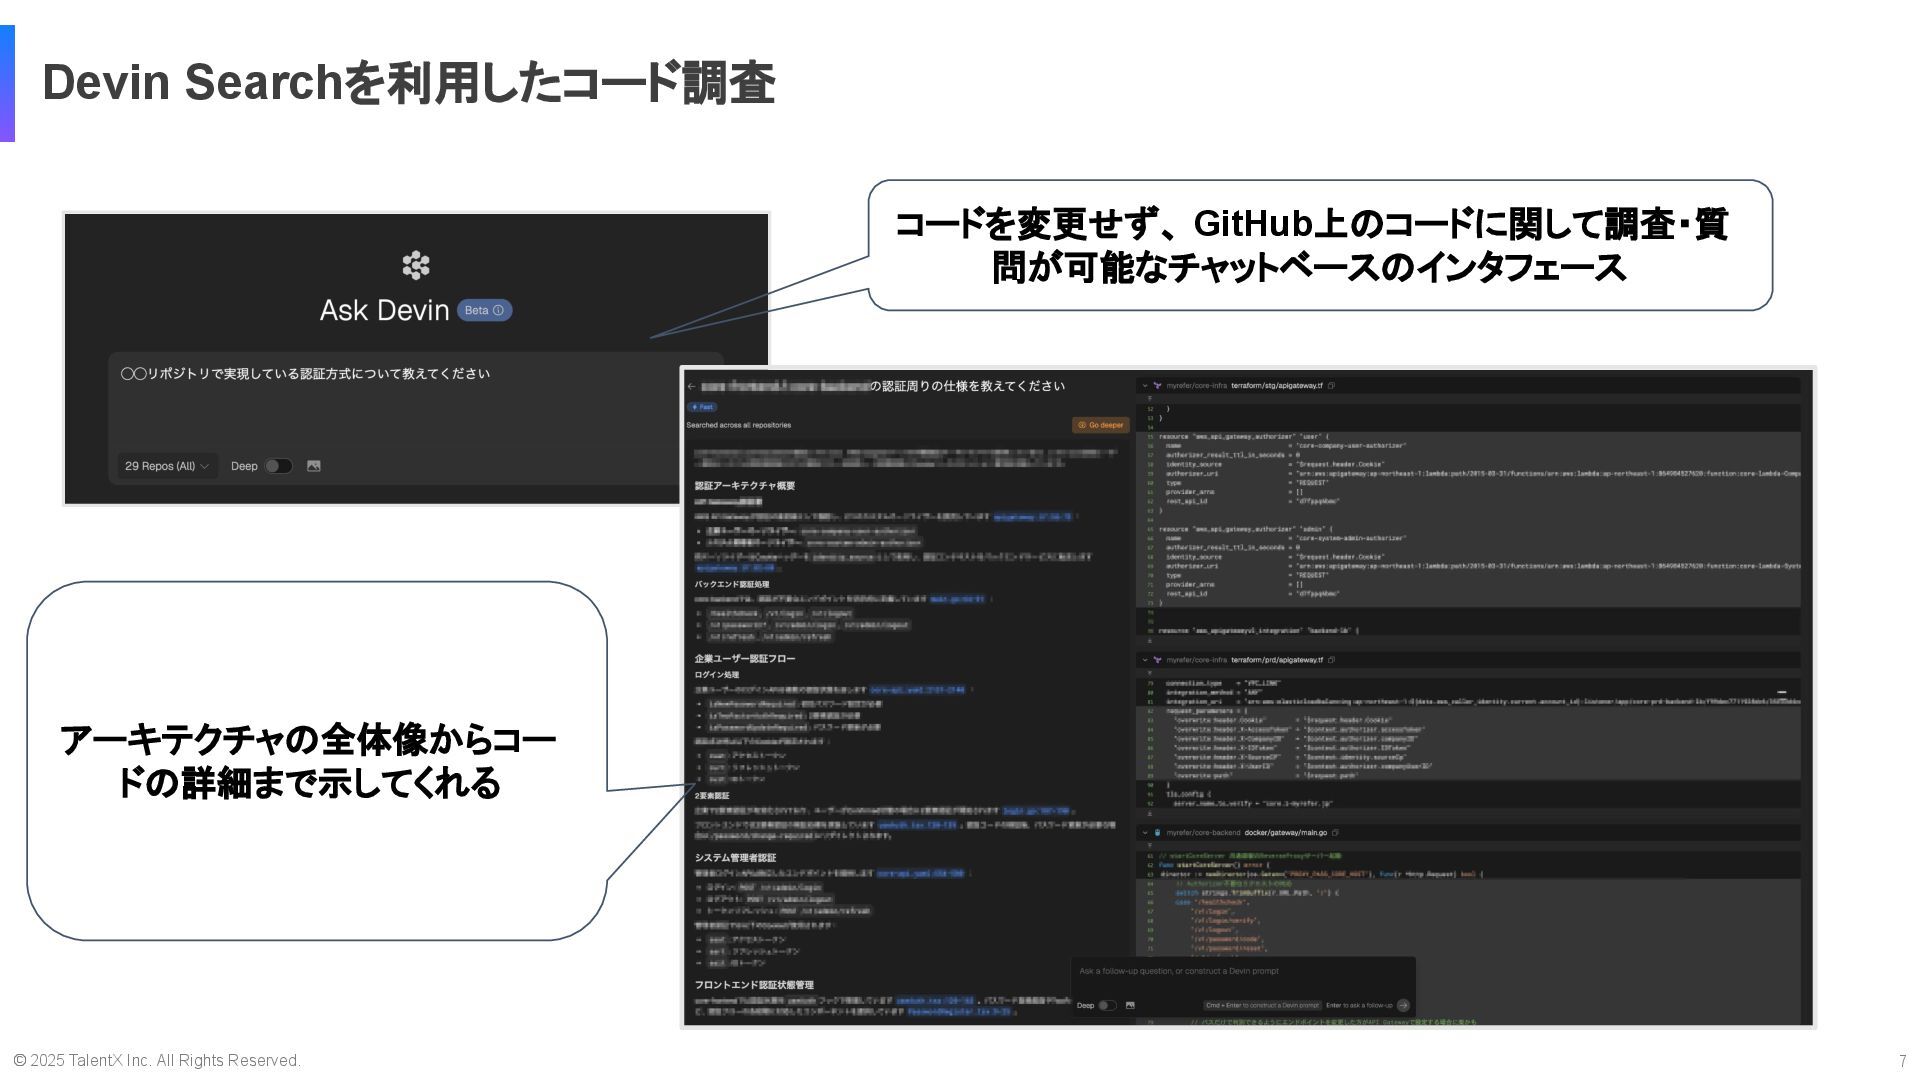Send follow-up with the arrow button
Image resolution: width=1920 pixels, height=1080 pixels.
point(1403,1005)
